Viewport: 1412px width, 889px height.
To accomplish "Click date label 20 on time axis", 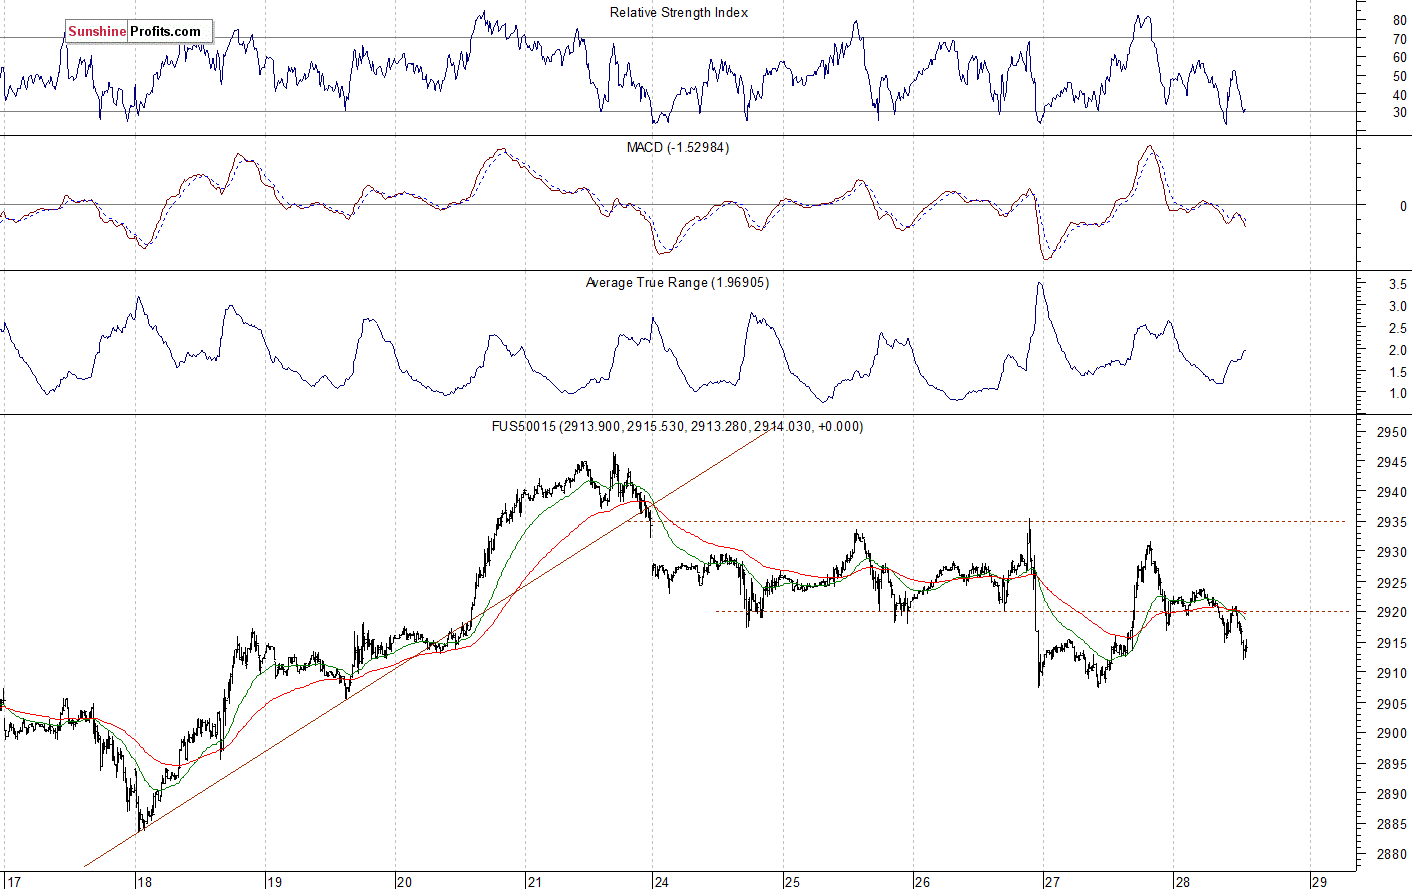I will 404,882.
